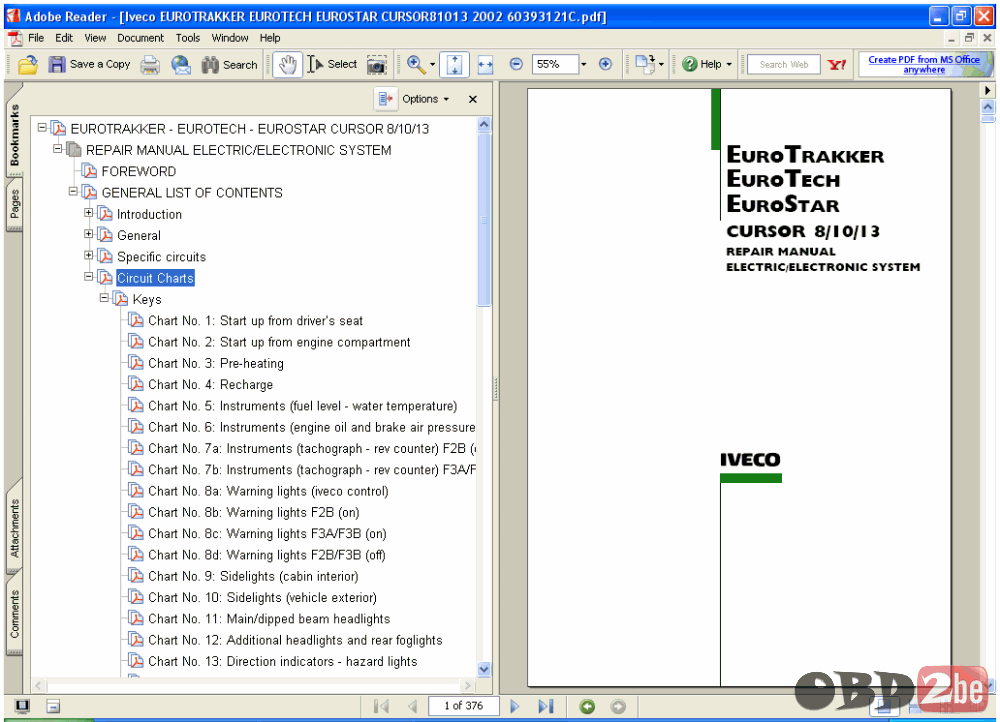
Task: Activate the Hand tool
Action: click(x=288, y=64)
